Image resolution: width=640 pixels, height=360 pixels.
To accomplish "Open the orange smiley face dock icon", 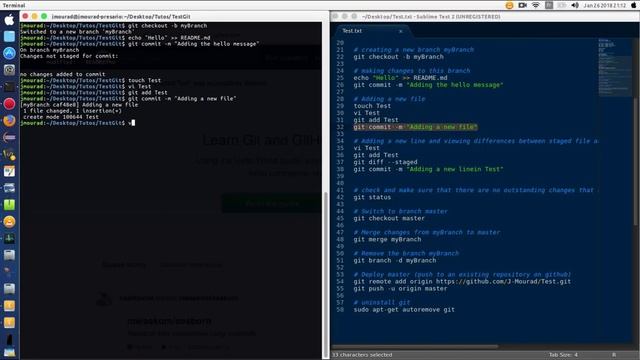I will (9, 222).
